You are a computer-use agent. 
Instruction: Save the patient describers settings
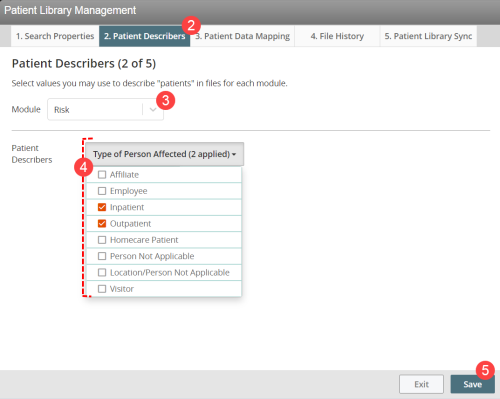pos(472,384)
